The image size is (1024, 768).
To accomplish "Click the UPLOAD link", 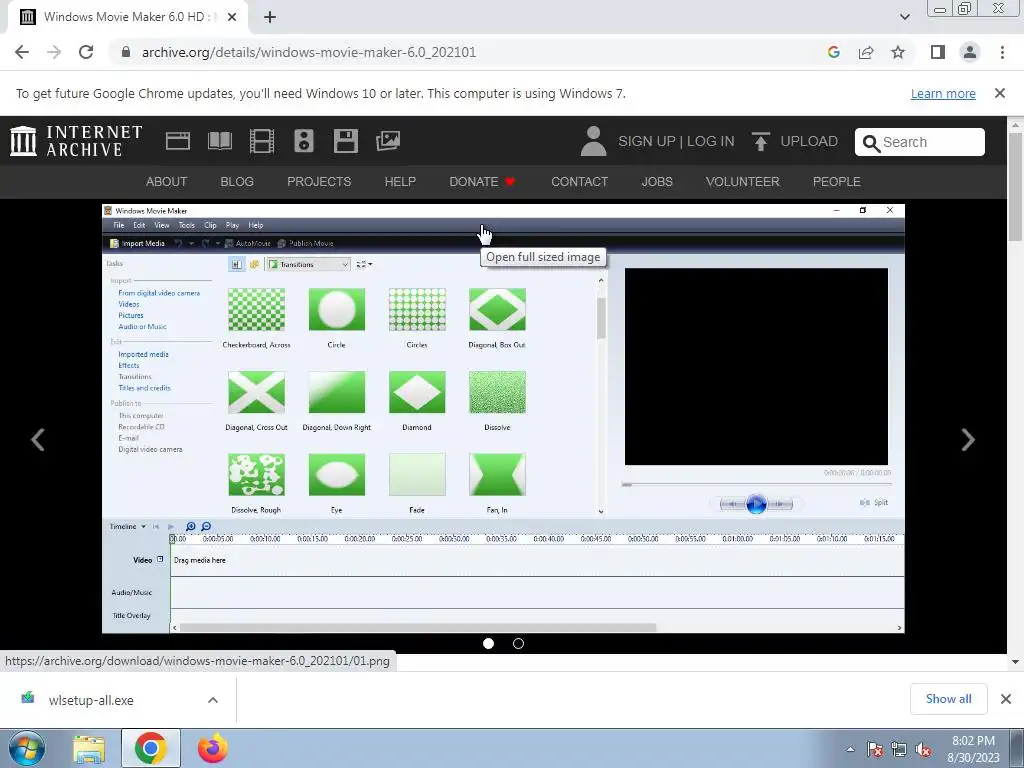I will tap(809, 141).
